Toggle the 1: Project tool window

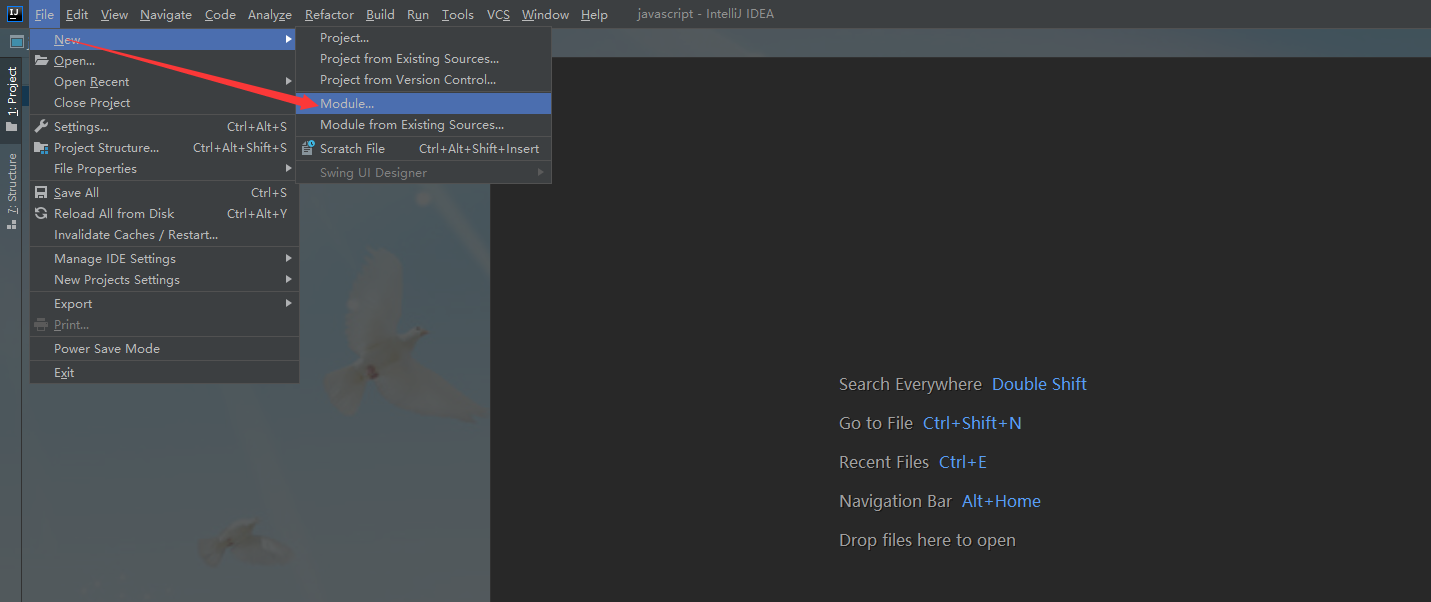click(11, 88)
